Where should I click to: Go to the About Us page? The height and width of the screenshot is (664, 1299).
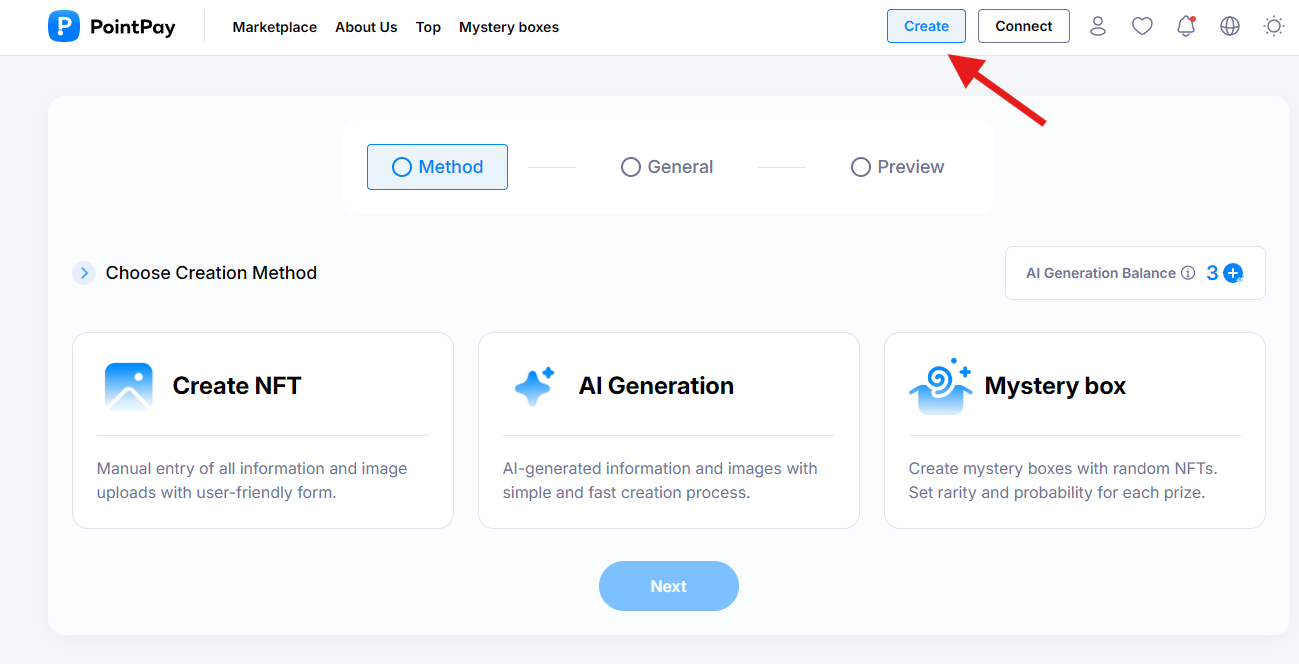[366, 27]
